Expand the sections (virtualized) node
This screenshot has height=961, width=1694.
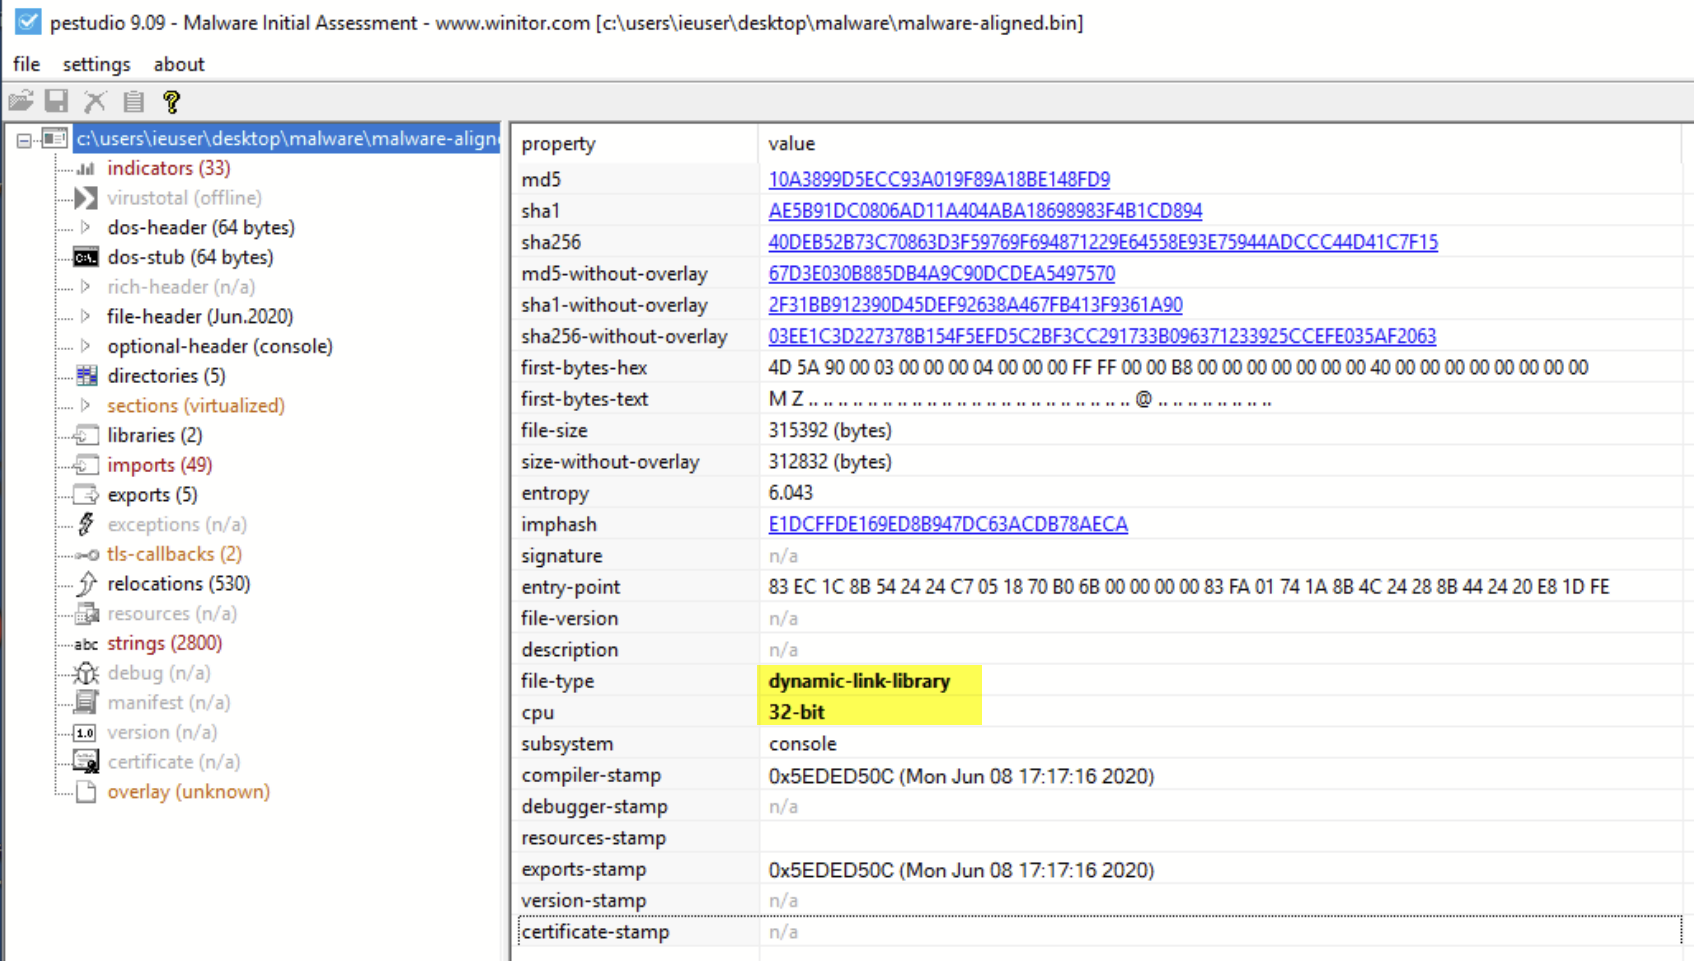86,406
